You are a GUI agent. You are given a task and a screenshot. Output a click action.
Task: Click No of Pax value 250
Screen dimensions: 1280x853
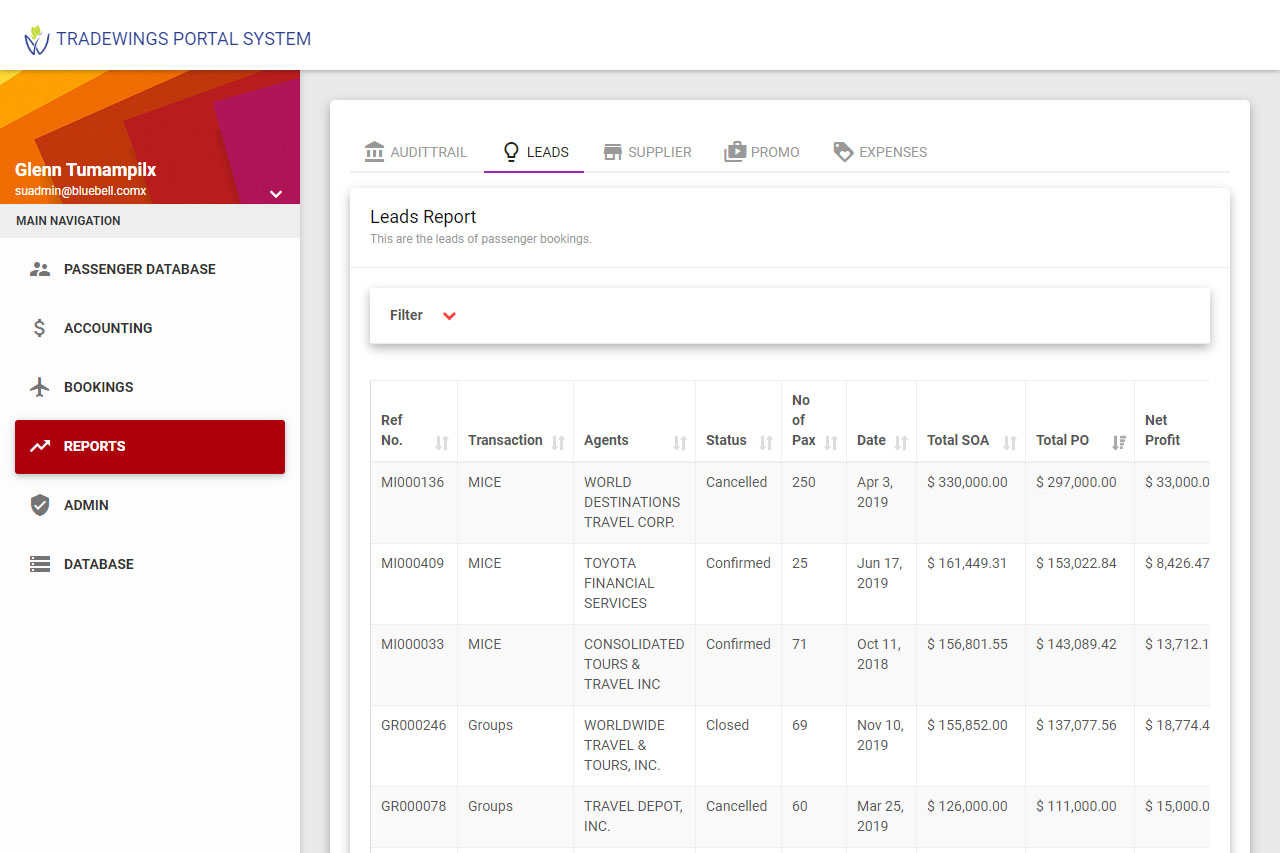[x=803, y=482]
